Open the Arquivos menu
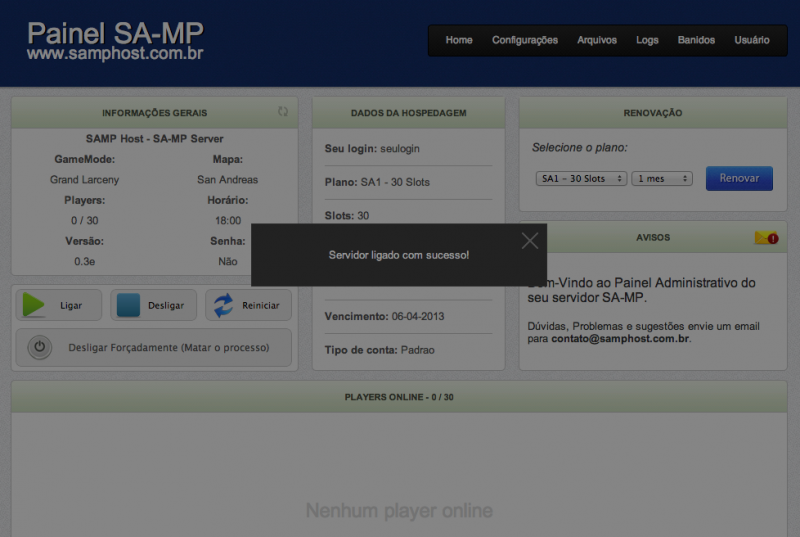Screen dimensions: 800x537 click(596, 40)
